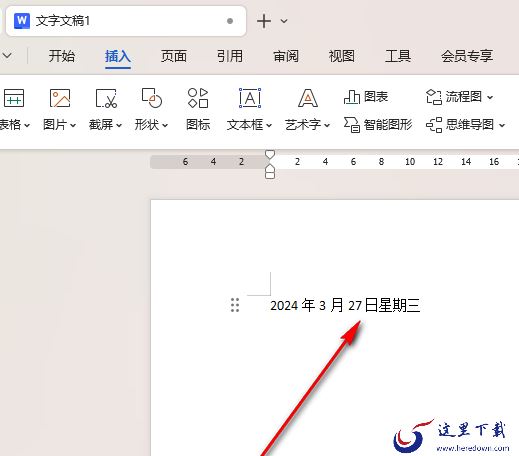Open the 审阅 (Review) tab
This screenshot has width=519, height=456.
[286, 56]
